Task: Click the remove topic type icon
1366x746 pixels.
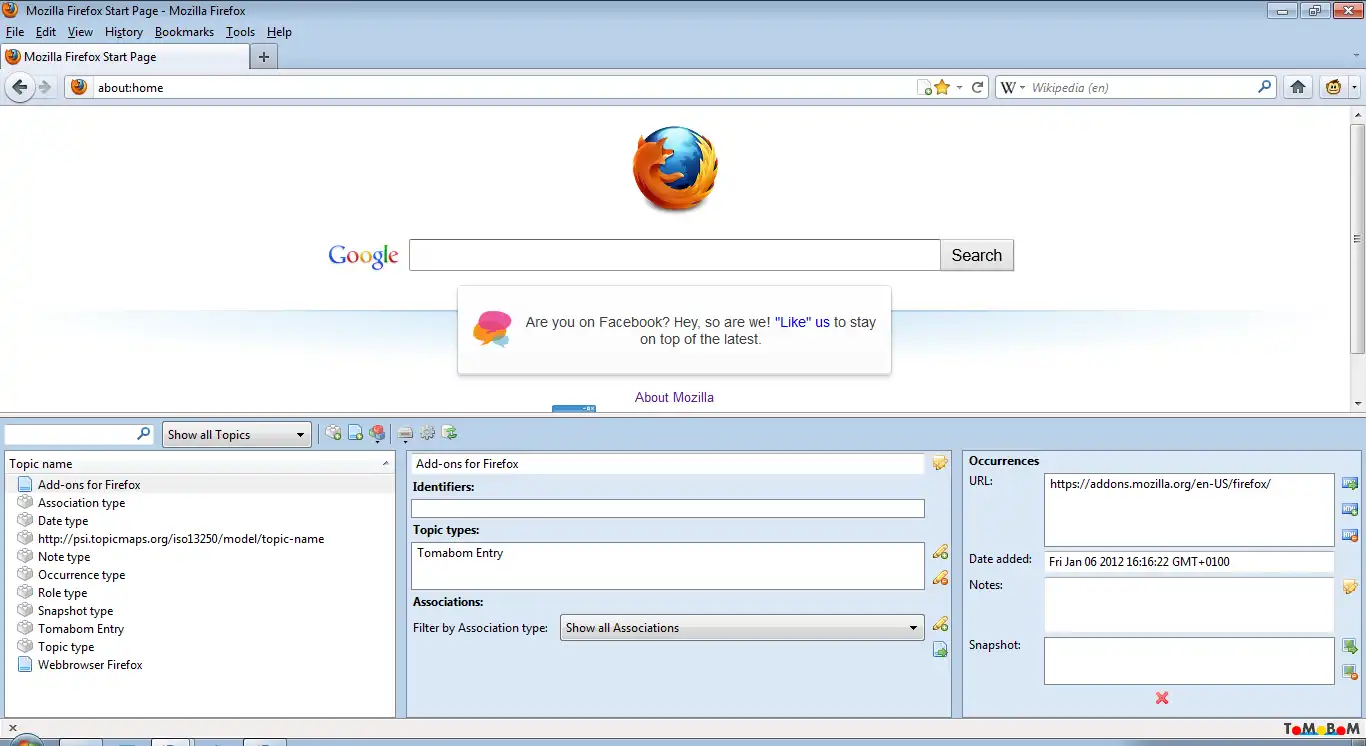Action: pos(940,577)
